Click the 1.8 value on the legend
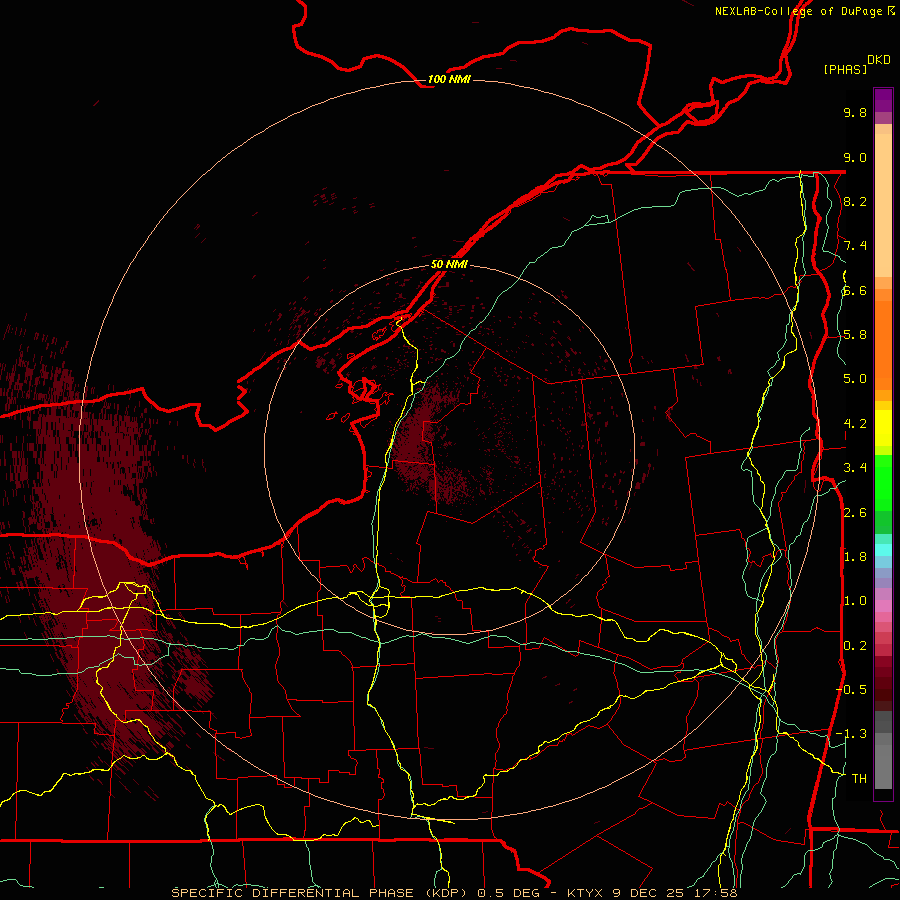The height and width of the screenshot is (900, 900). pyautogui.click(x=855, y=557)
